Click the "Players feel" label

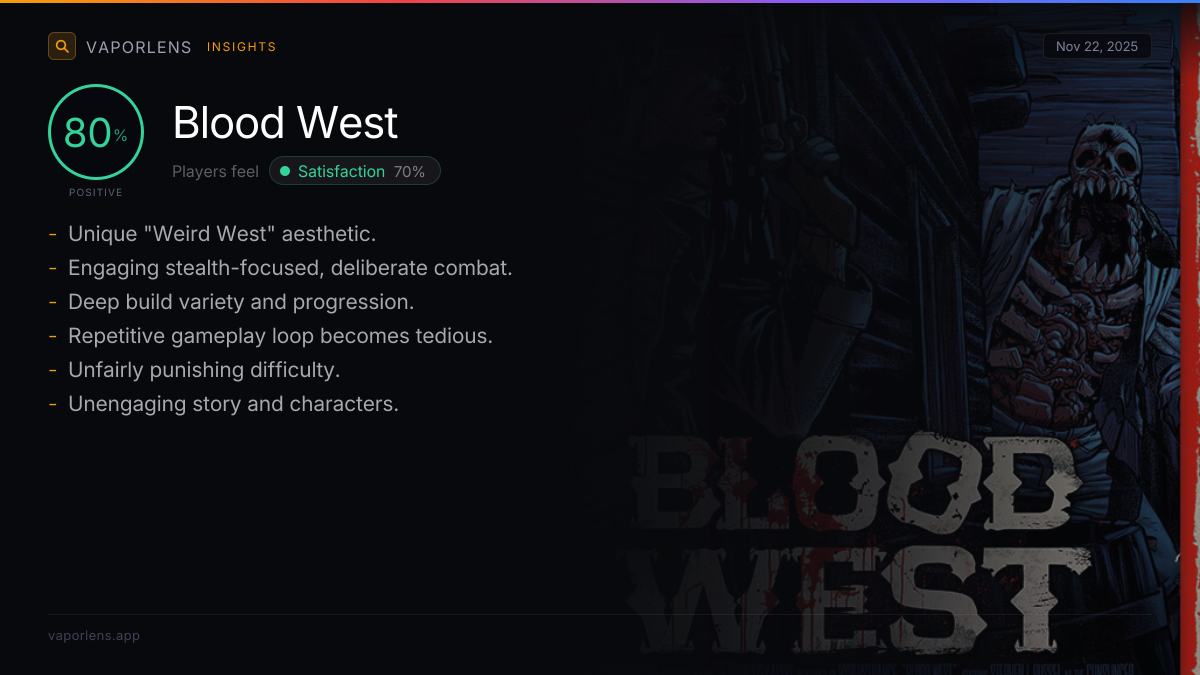point(215,171)
